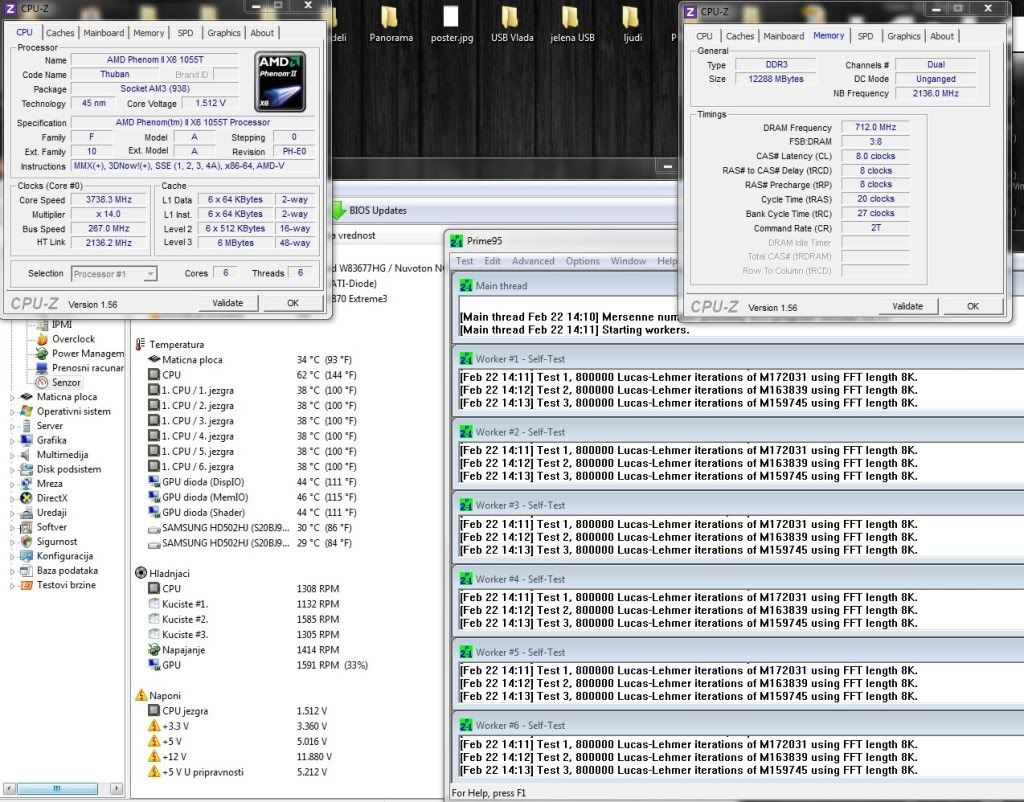
Task: Select the Senzor icon in the tree
Action: [x=42, y=383]
